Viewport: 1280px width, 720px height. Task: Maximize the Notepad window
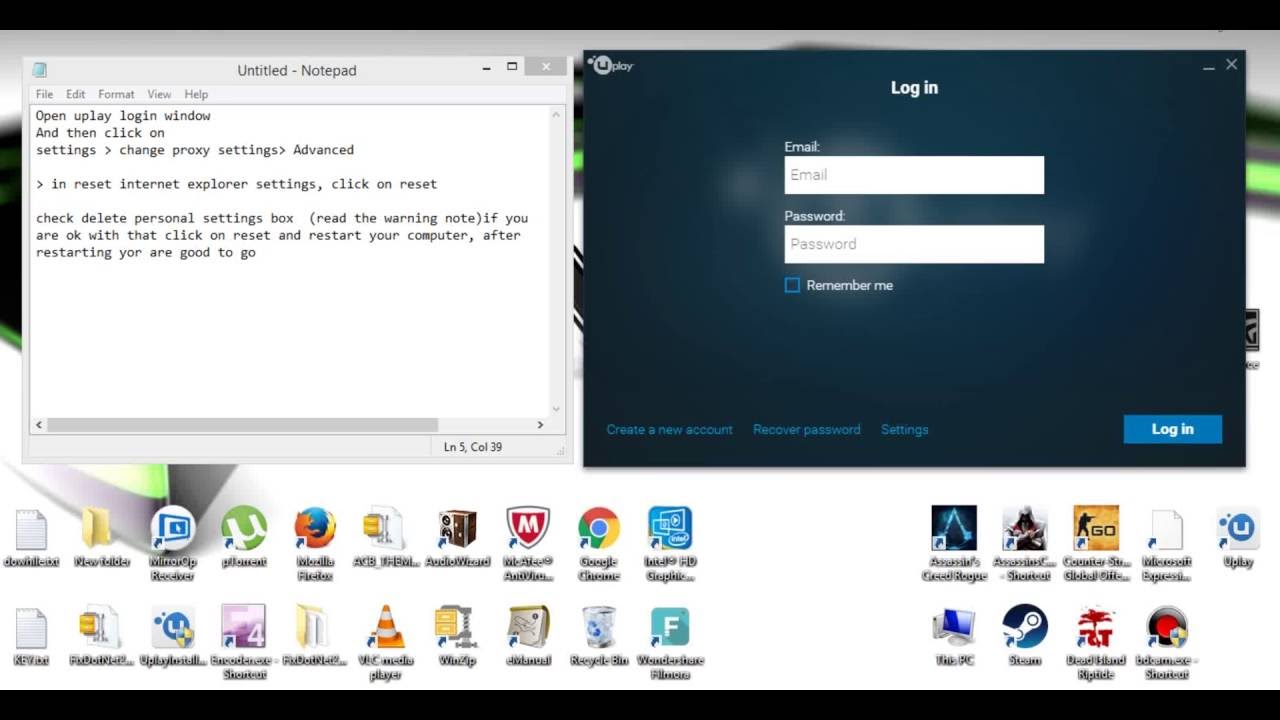(512, 67)
